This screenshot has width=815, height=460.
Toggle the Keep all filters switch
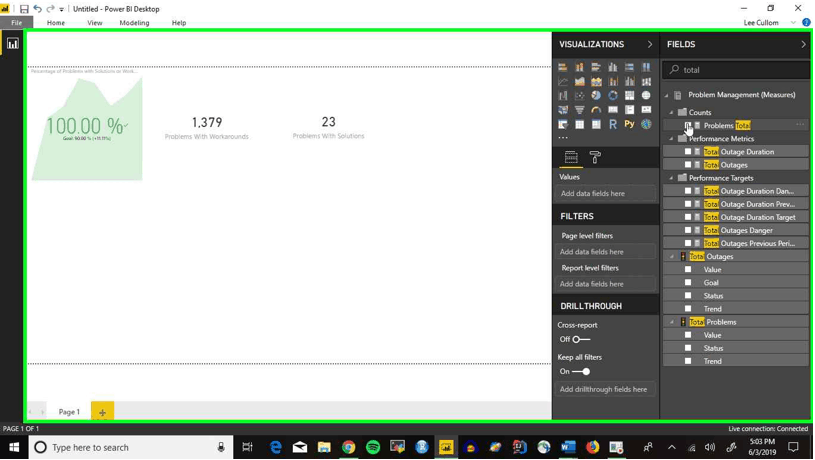point(581,372)
